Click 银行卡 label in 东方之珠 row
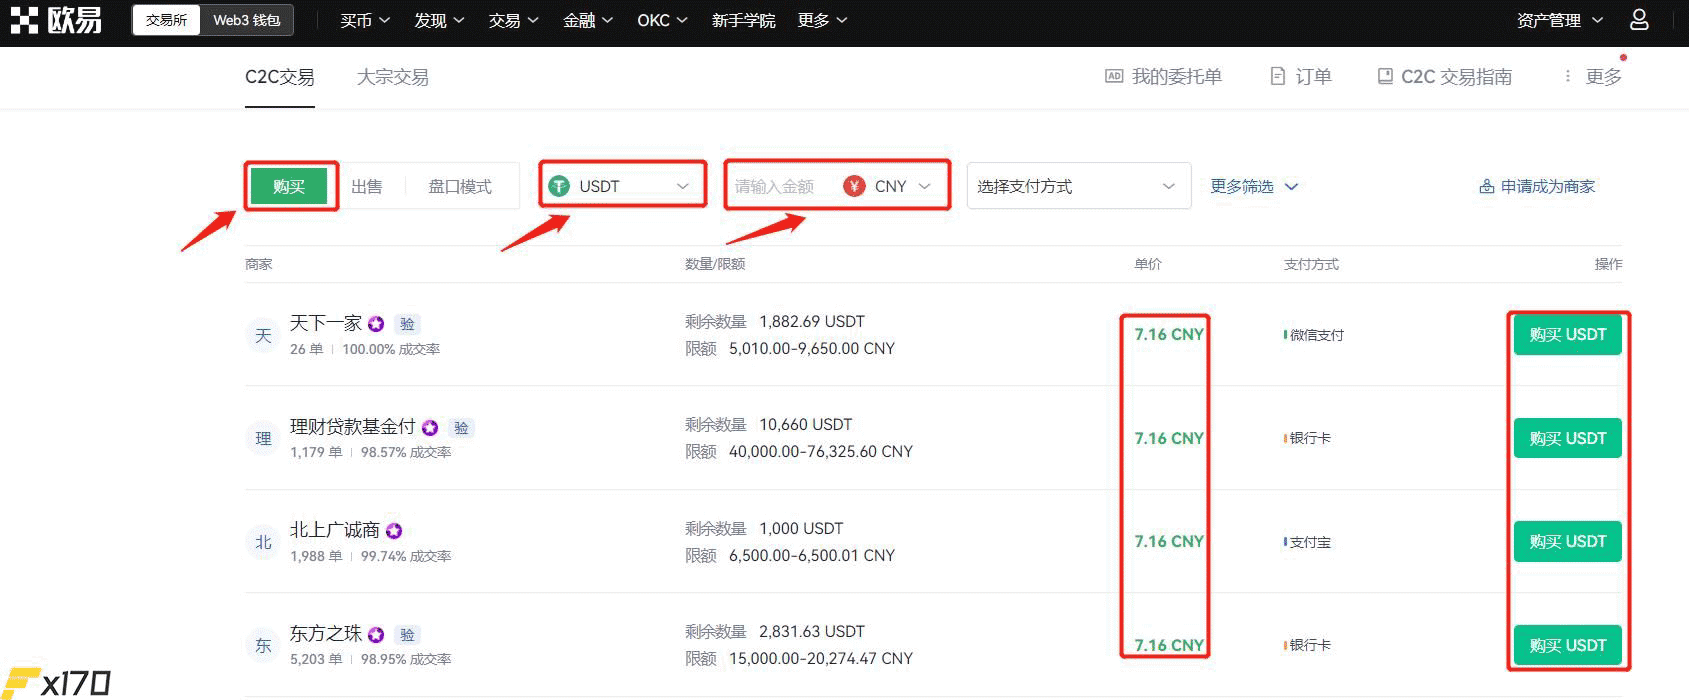Image resolution: width=1689 pixels, height=700 pixels. tap(1309, 645)
